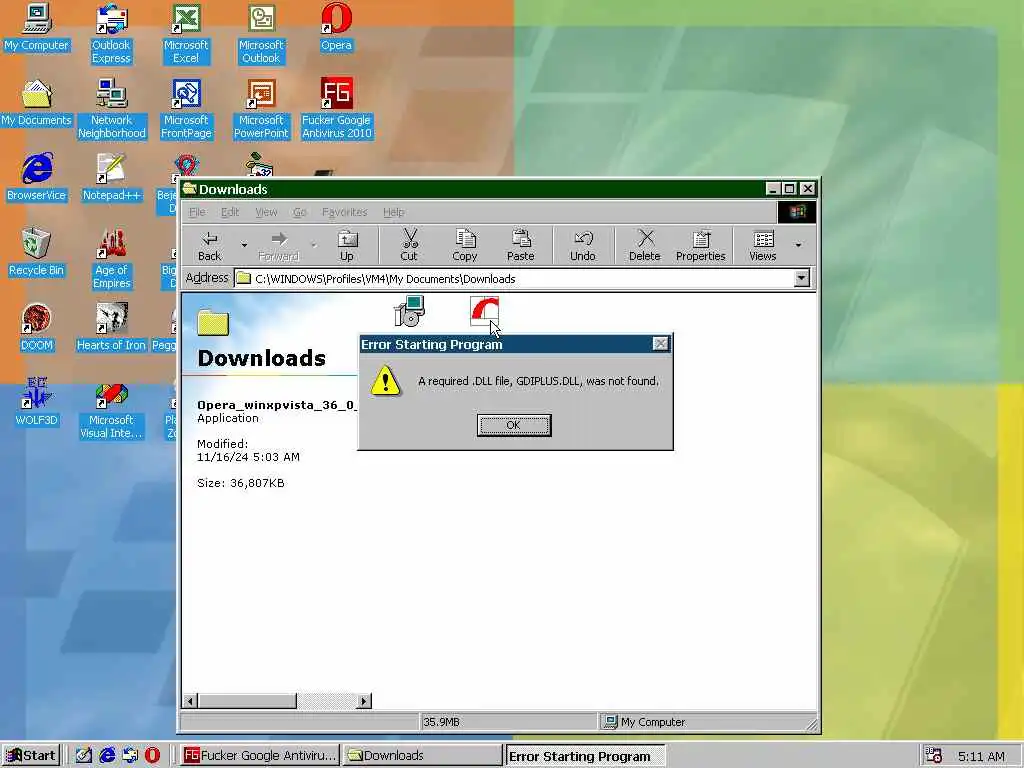This screenshot has width=1024, height=768.
Task: Click OK in the error dialog
Action: click(513, 425)
